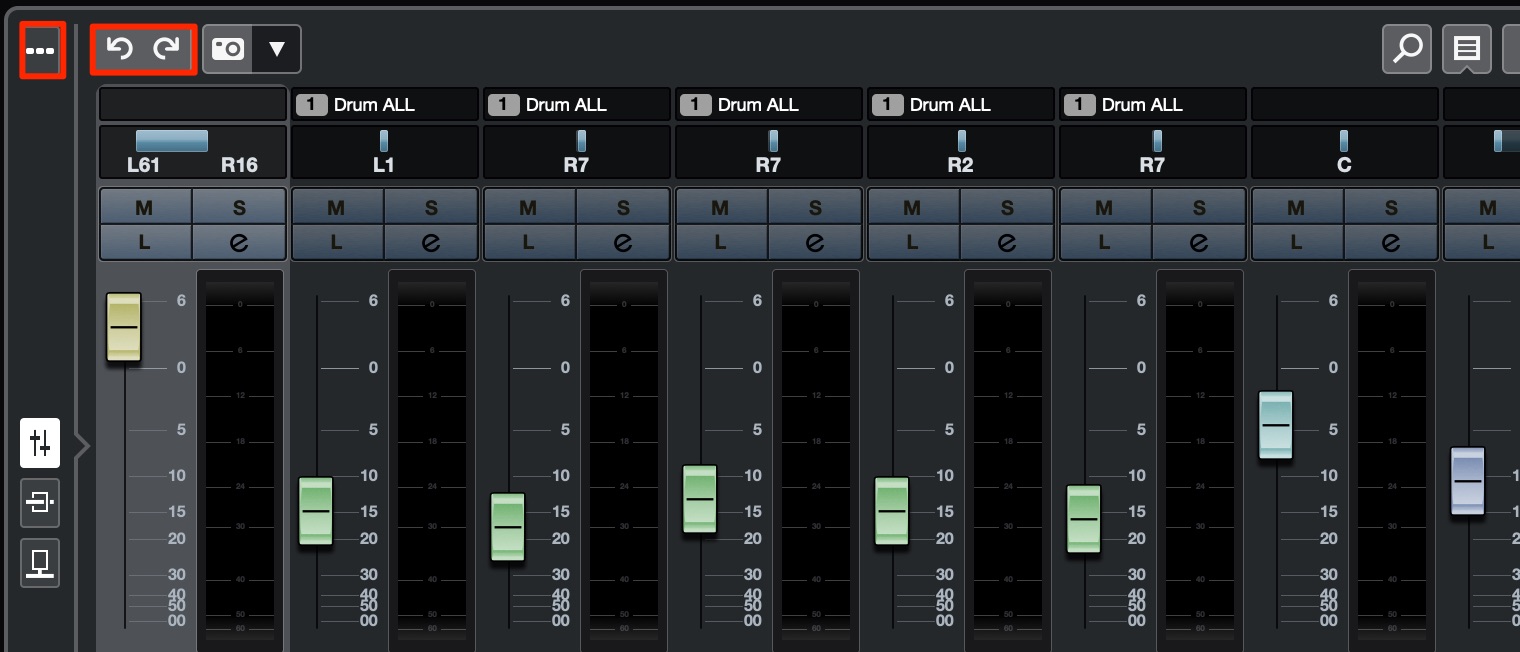Click the camera snapshot button
Screen dimensions: 1520x652
tap(228, 49)
